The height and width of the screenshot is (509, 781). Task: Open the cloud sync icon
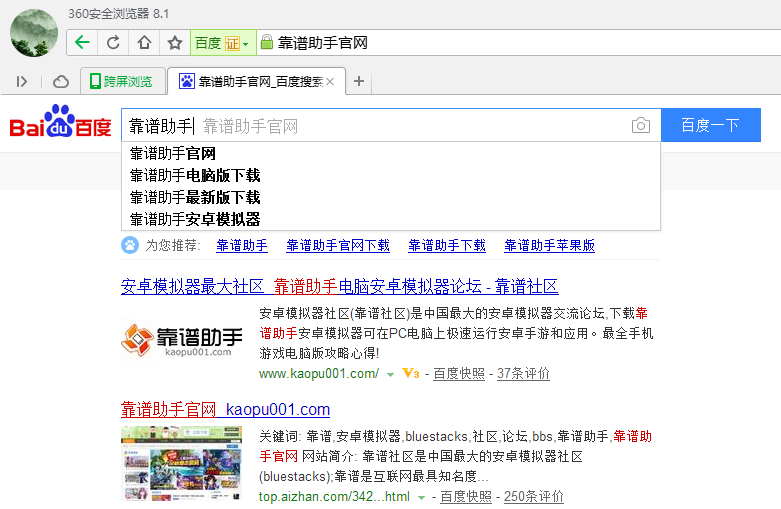click(x=61, y=81)
